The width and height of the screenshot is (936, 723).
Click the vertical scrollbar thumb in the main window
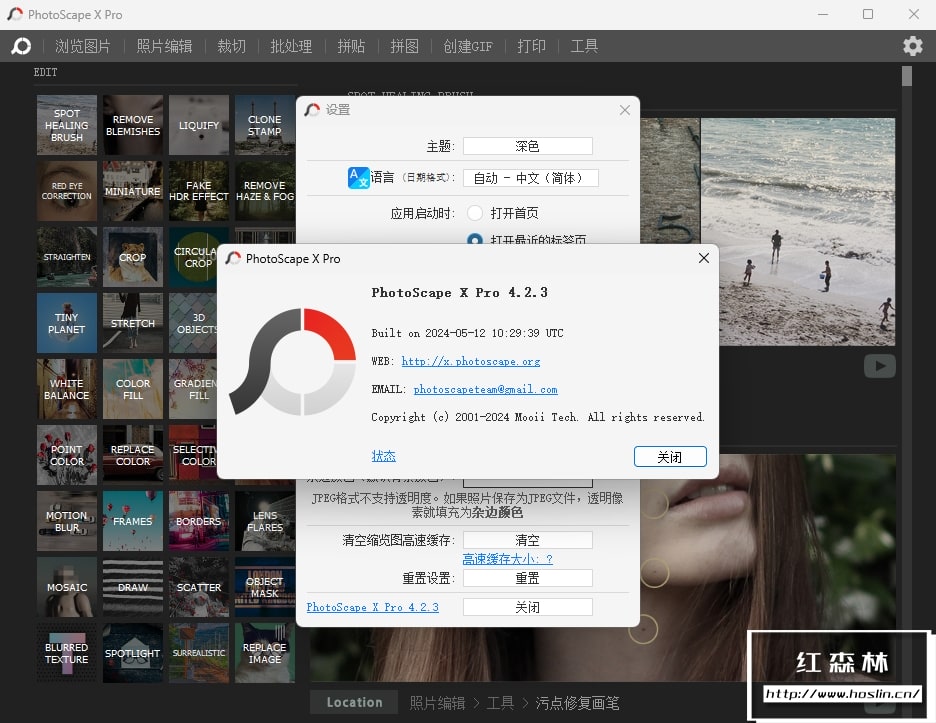click(x=907, y=76)
